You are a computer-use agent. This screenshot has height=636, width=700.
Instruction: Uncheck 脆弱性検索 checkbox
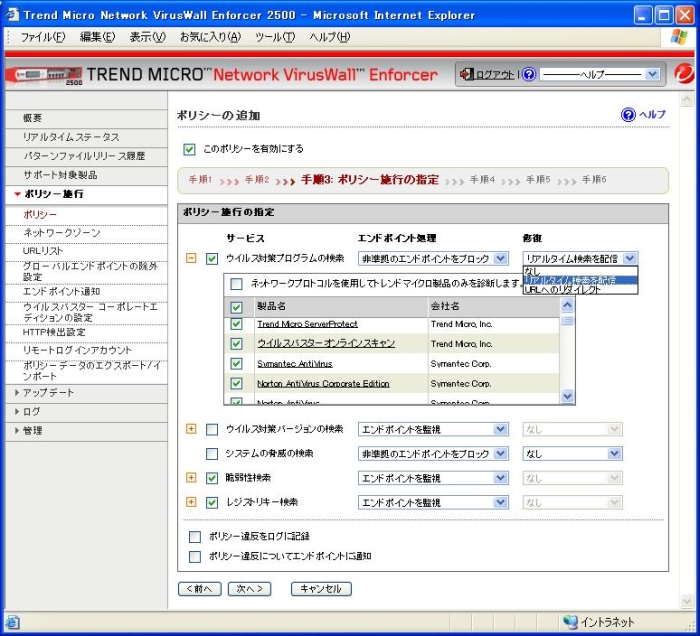pyautogui.click(x=212, y=478)
